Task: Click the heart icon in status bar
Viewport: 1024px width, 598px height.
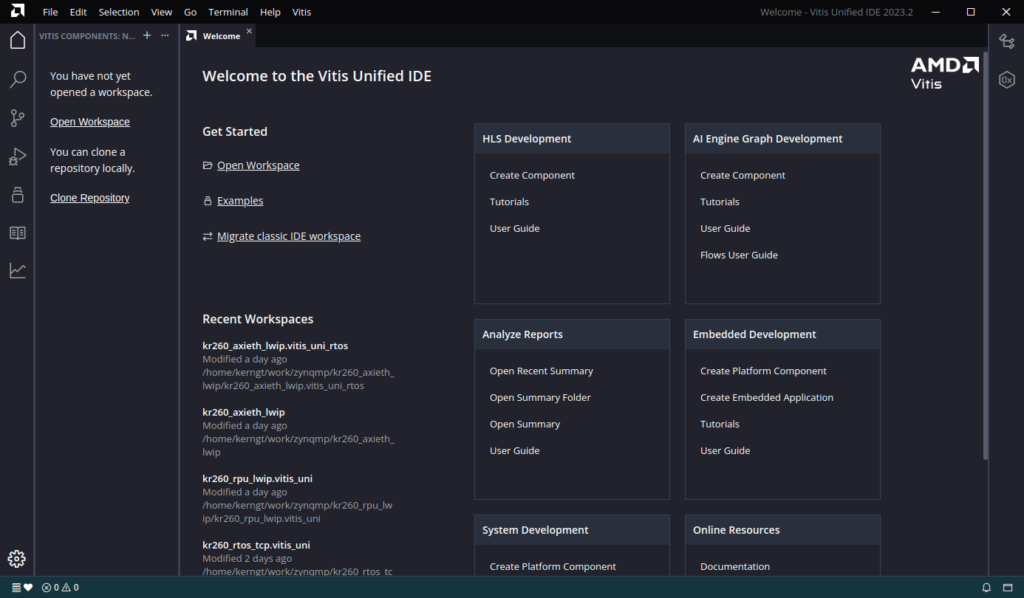Action: point(28,588)
